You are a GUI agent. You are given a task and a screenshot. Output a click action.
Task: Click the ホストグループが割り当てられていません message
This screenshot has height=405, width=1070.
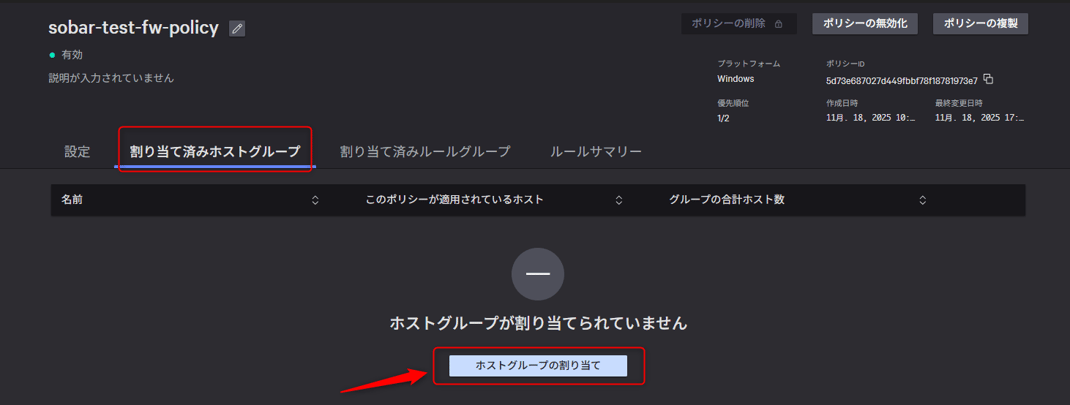coord(538,324)
